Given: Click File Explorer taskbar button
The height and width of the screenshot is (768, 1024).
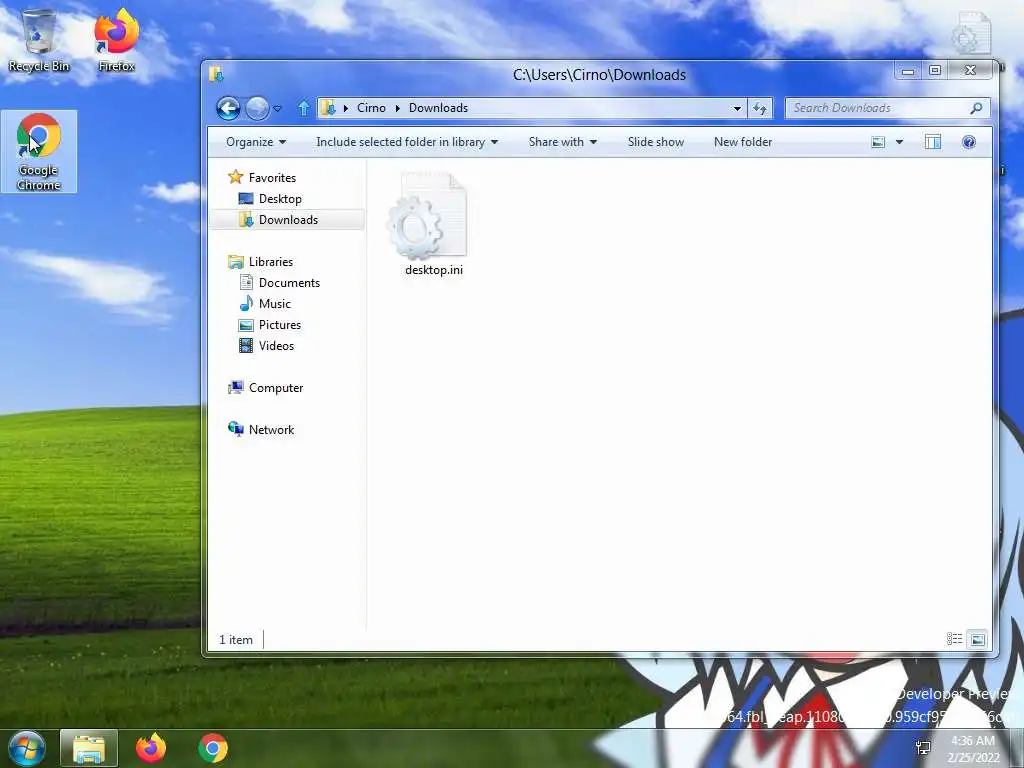Looking at the screenshot, I should 89,748.
